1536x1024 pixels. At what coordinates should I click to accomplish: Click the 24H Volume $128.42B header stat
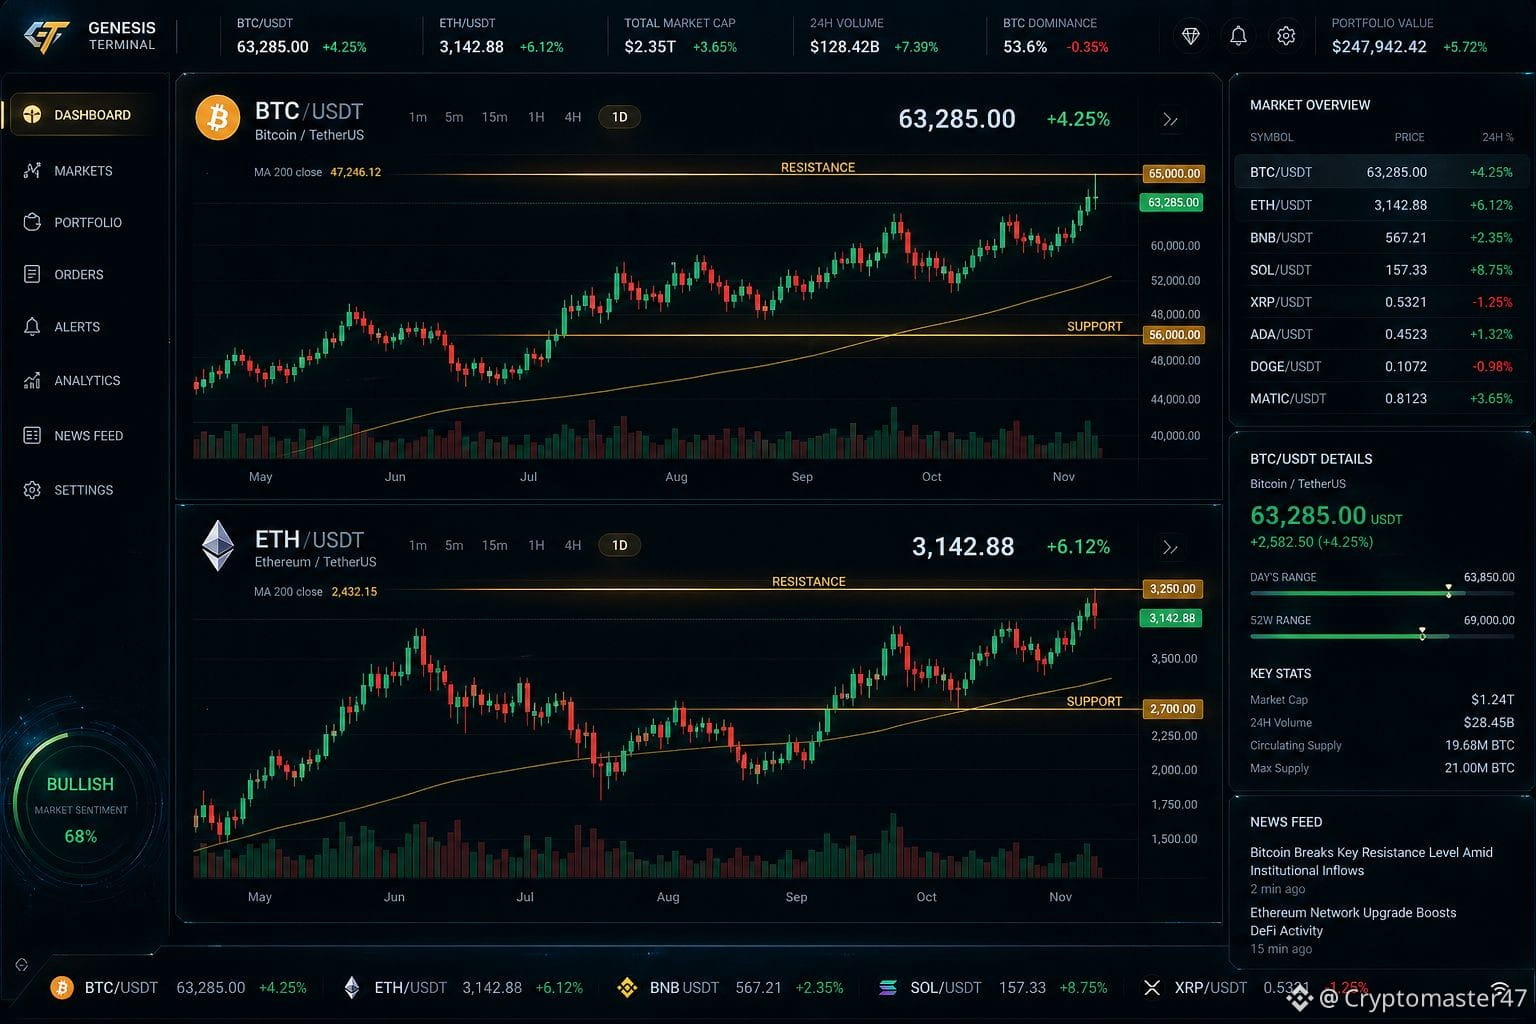(x=874, y=36)
